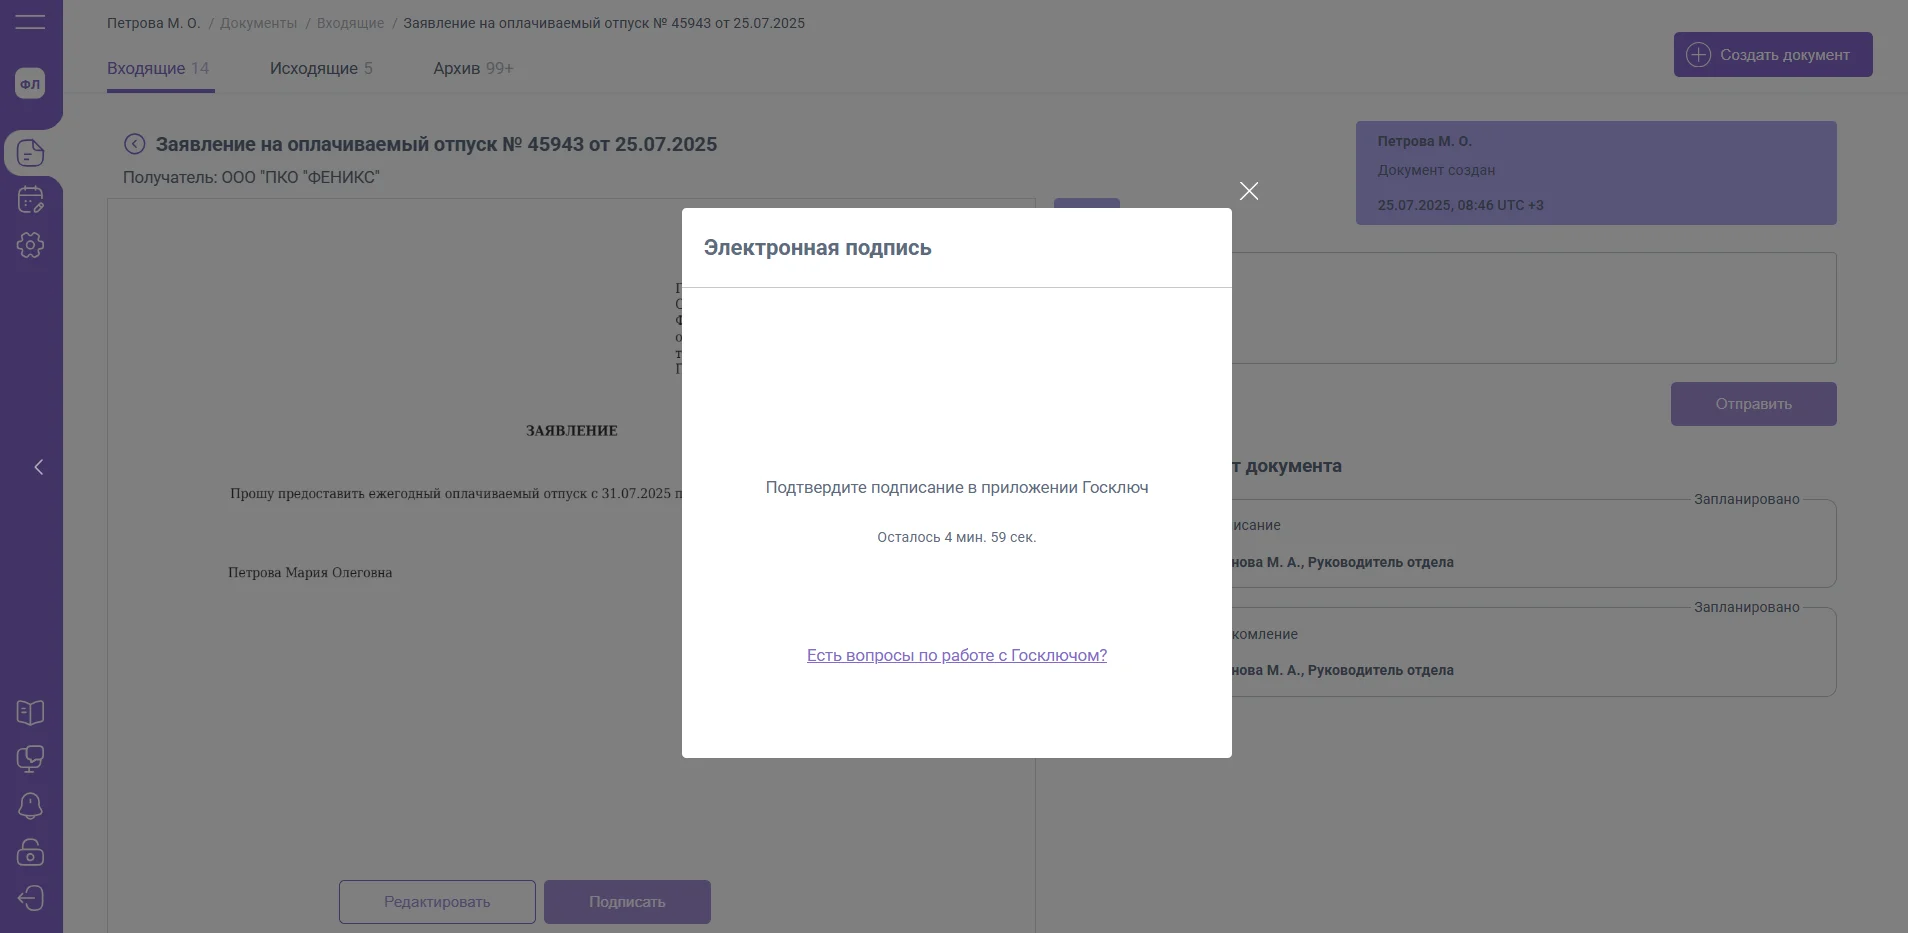The height and width of the screenshot is (933, 1908).
Task: Open the knowledge base book icon
Action: pyautogui.click(x=30, y=713)
